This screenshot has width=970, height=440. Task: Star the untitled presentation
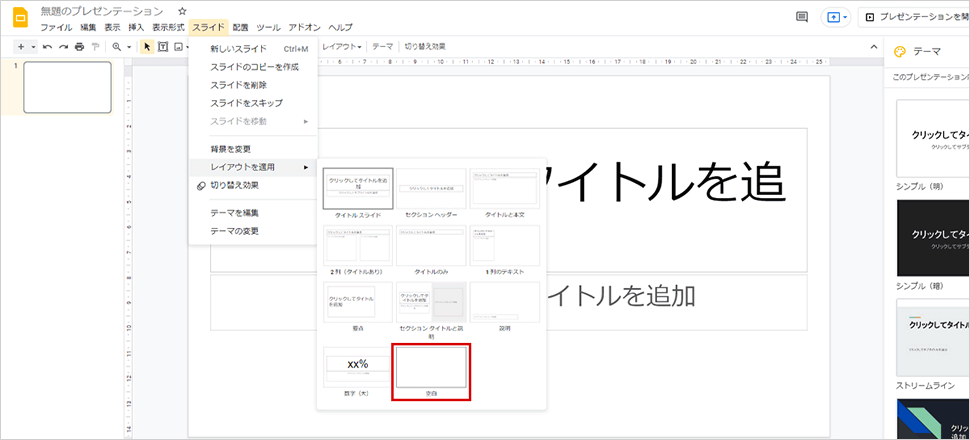tap(182, 12)
